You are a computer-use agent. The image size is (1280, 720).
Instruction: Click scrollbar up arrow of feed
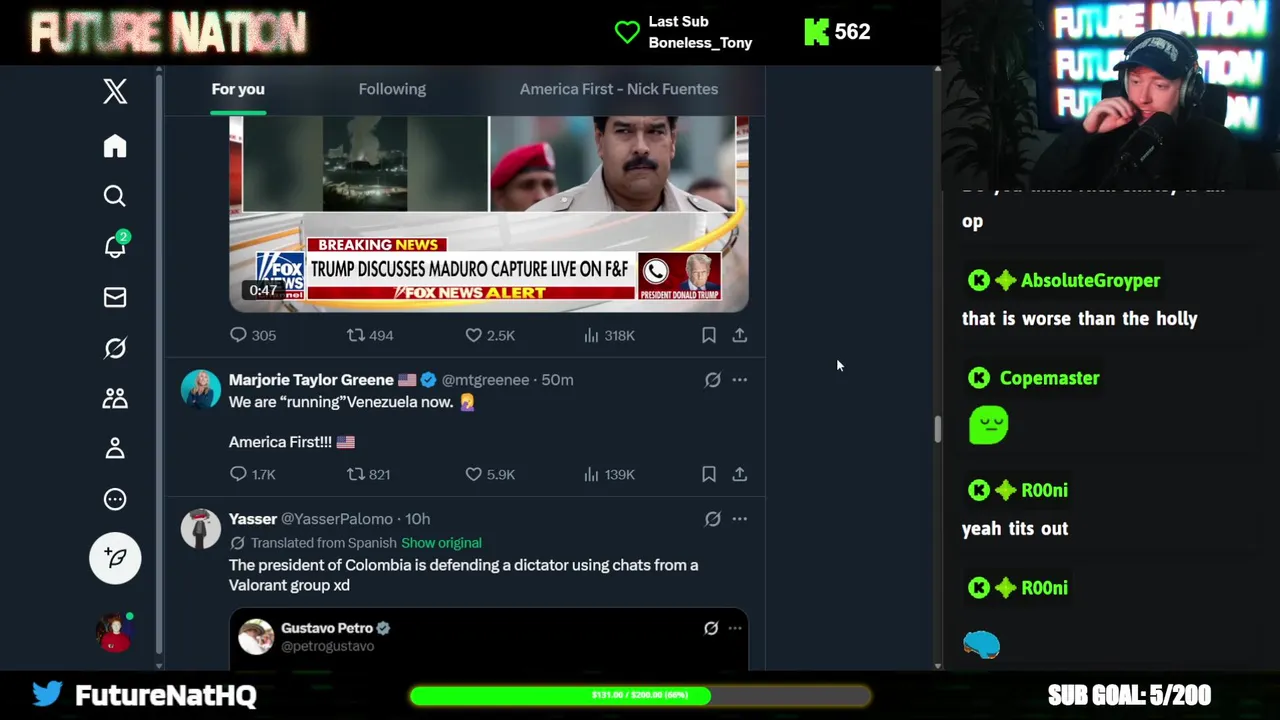(937, 70)
